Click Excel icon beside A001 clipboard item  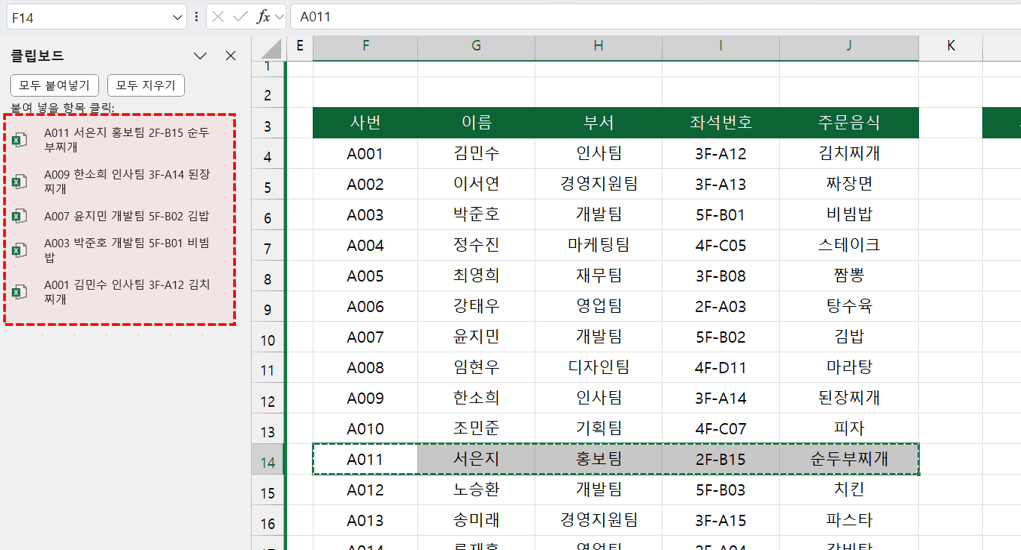tap(19, 291)
